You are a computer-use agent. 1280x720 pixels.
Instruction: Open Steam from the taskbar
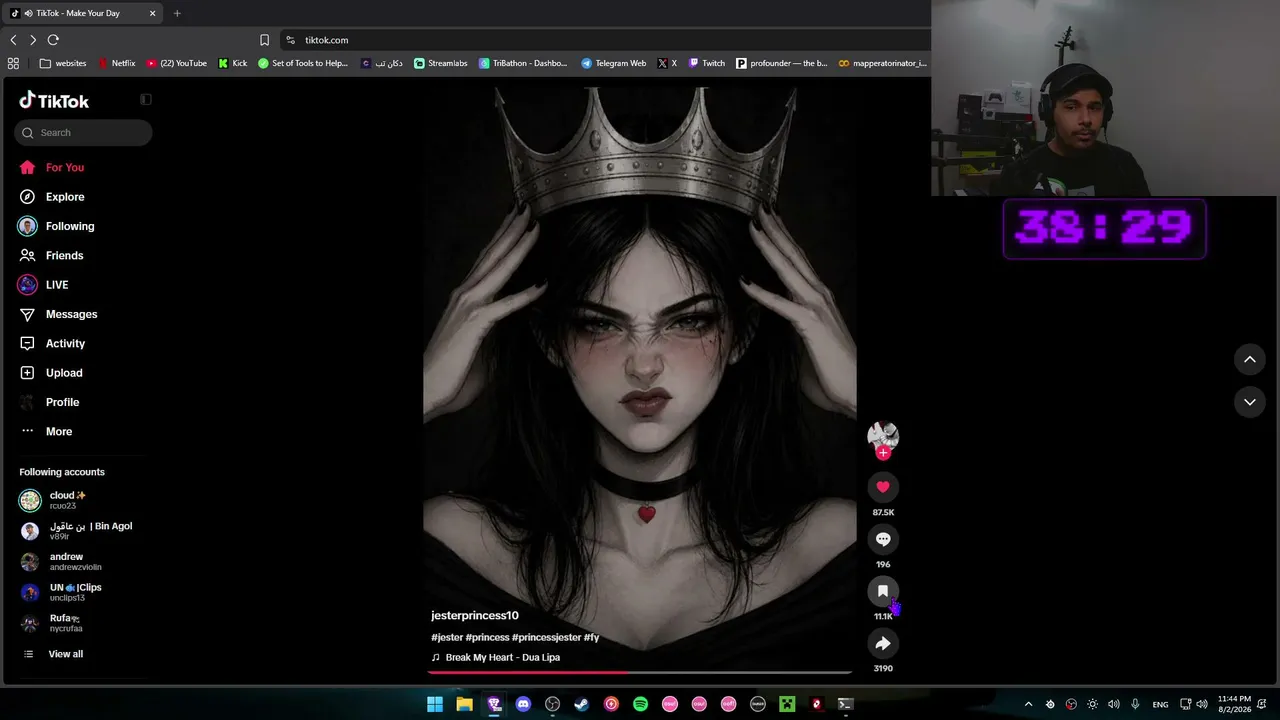[581, 704]
